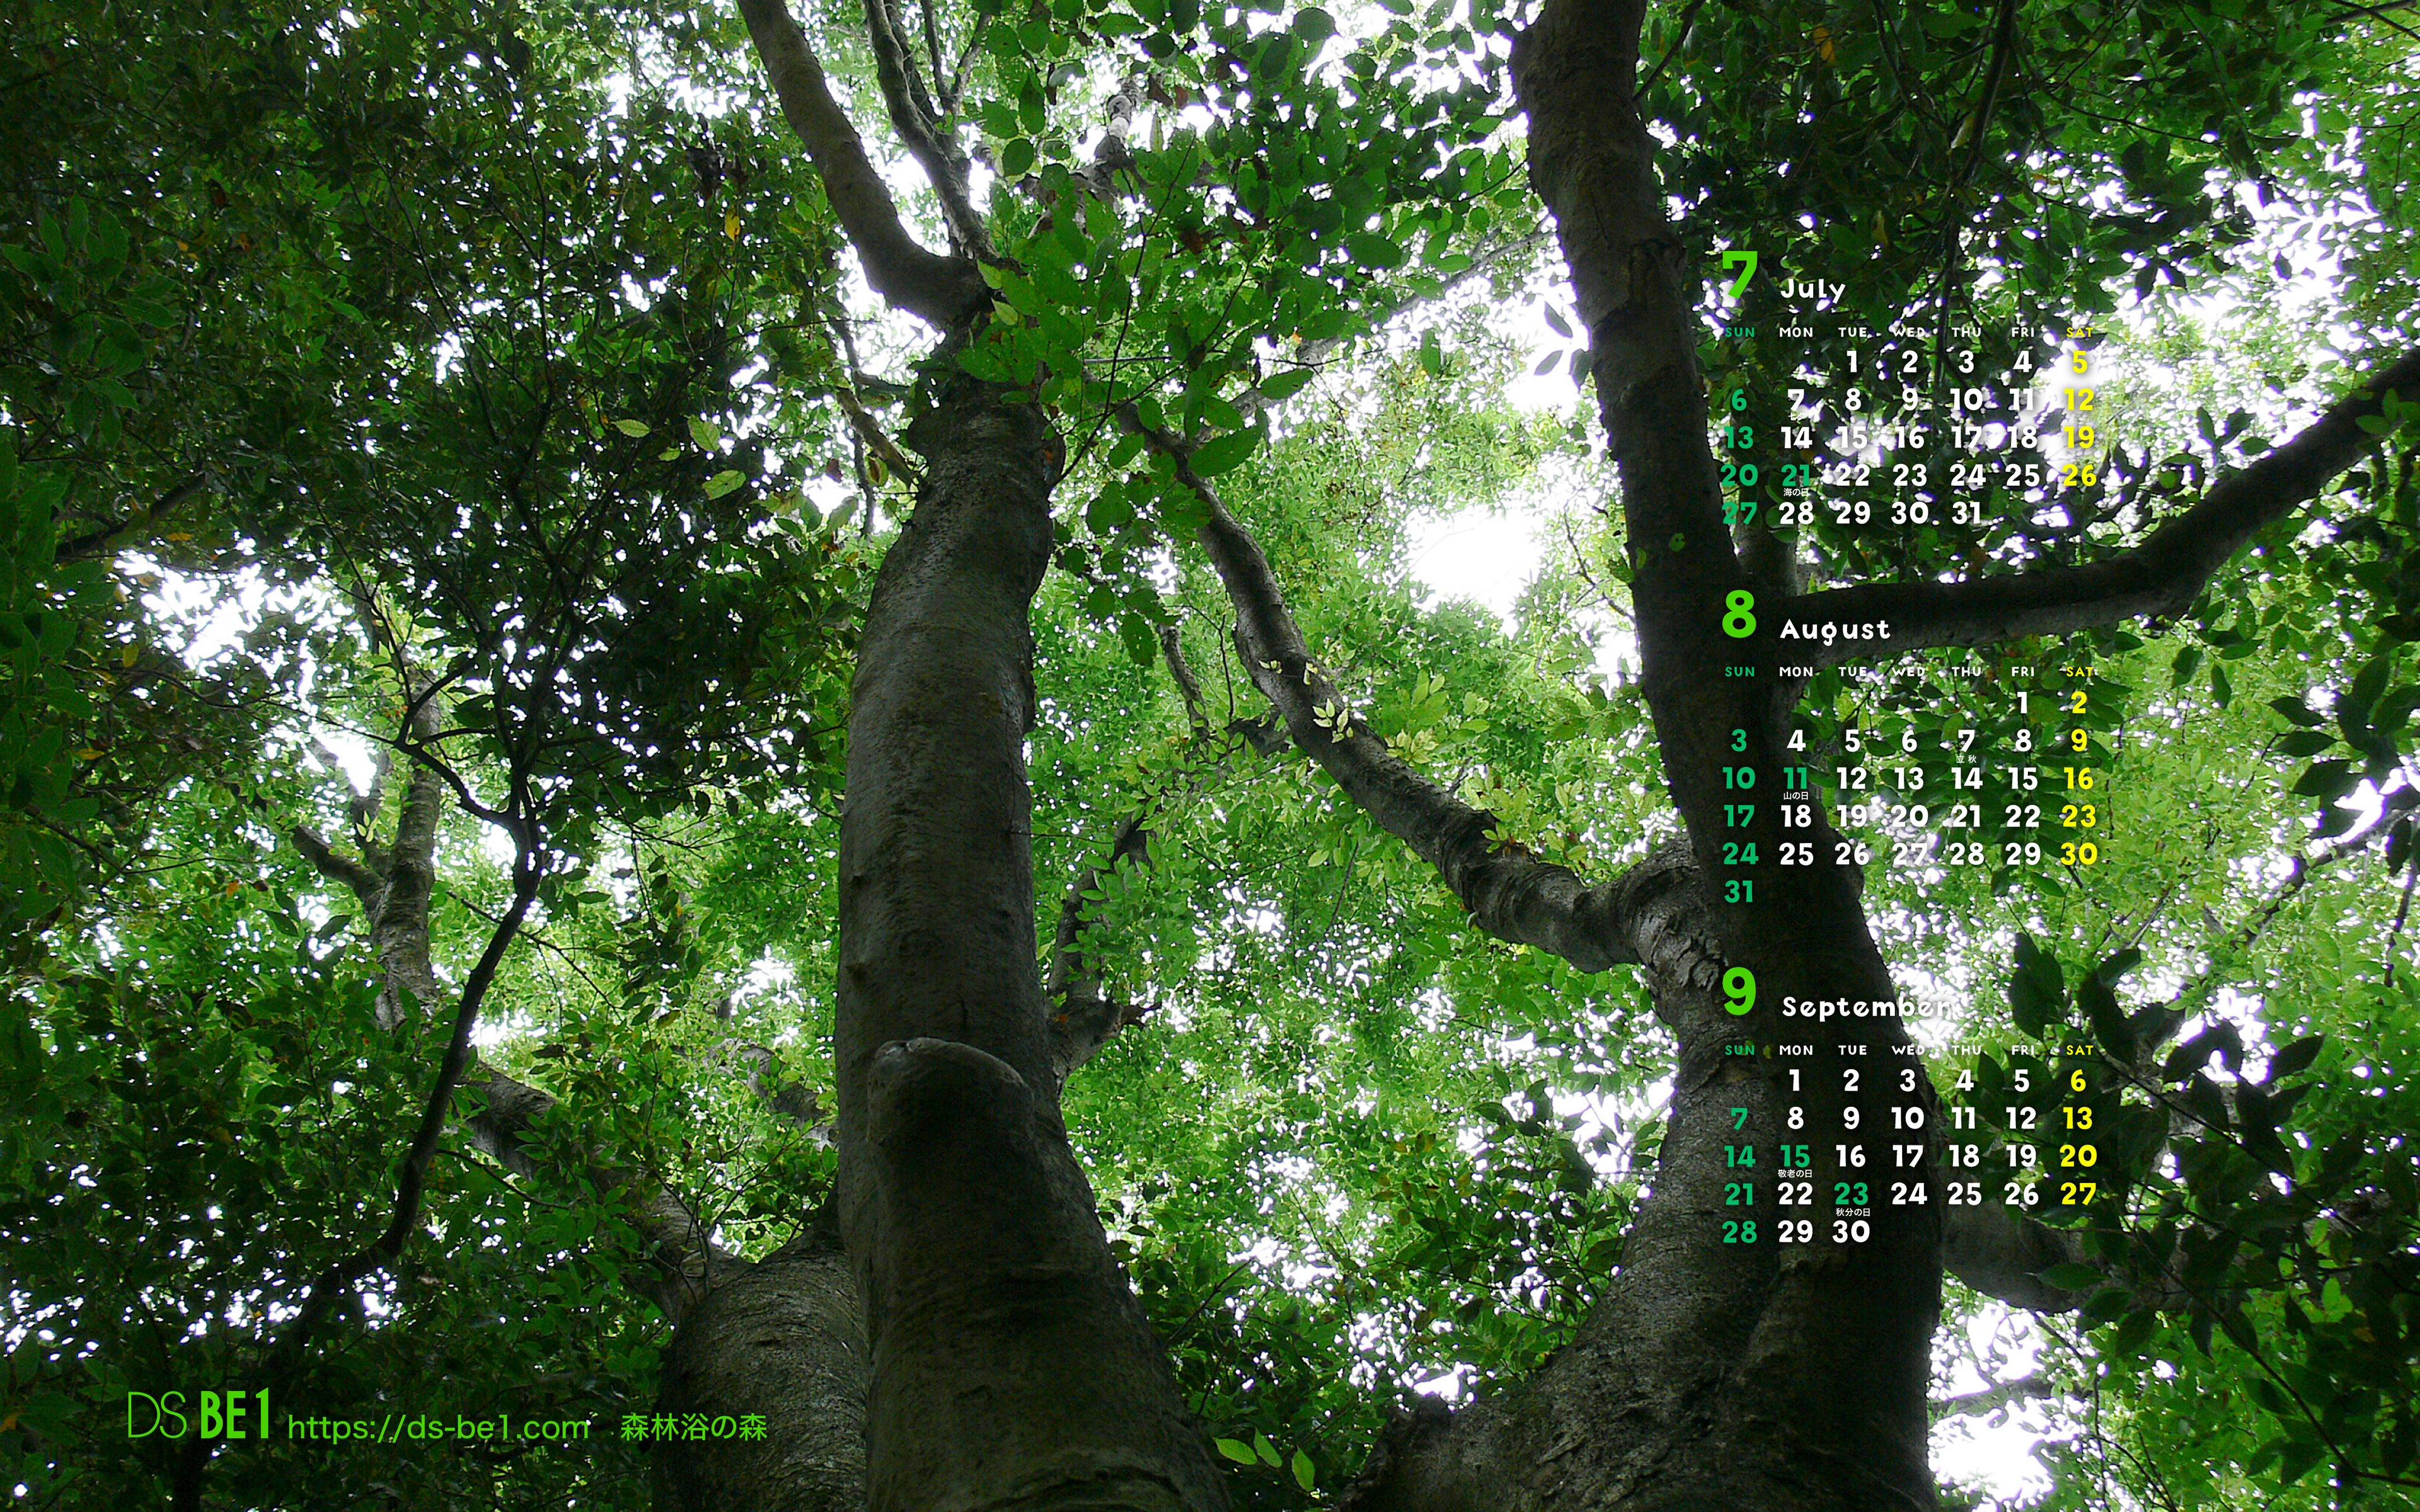Select July 31 in the calendar
Screen dimensions: 2420x1512
(x=1966, y=513)
